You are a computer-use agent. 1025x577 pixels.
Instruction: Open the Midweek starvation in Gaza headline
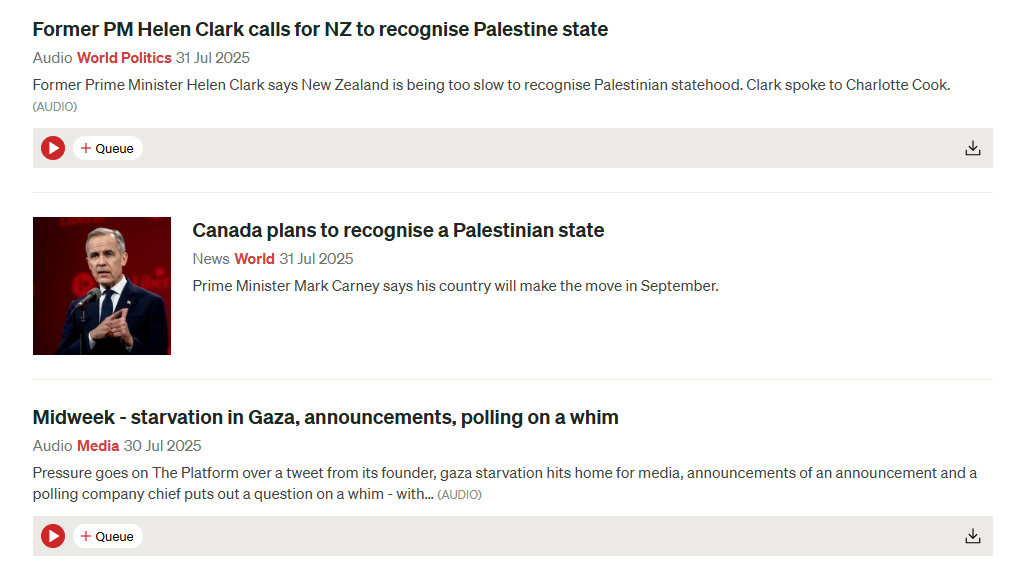pos(325,417)
